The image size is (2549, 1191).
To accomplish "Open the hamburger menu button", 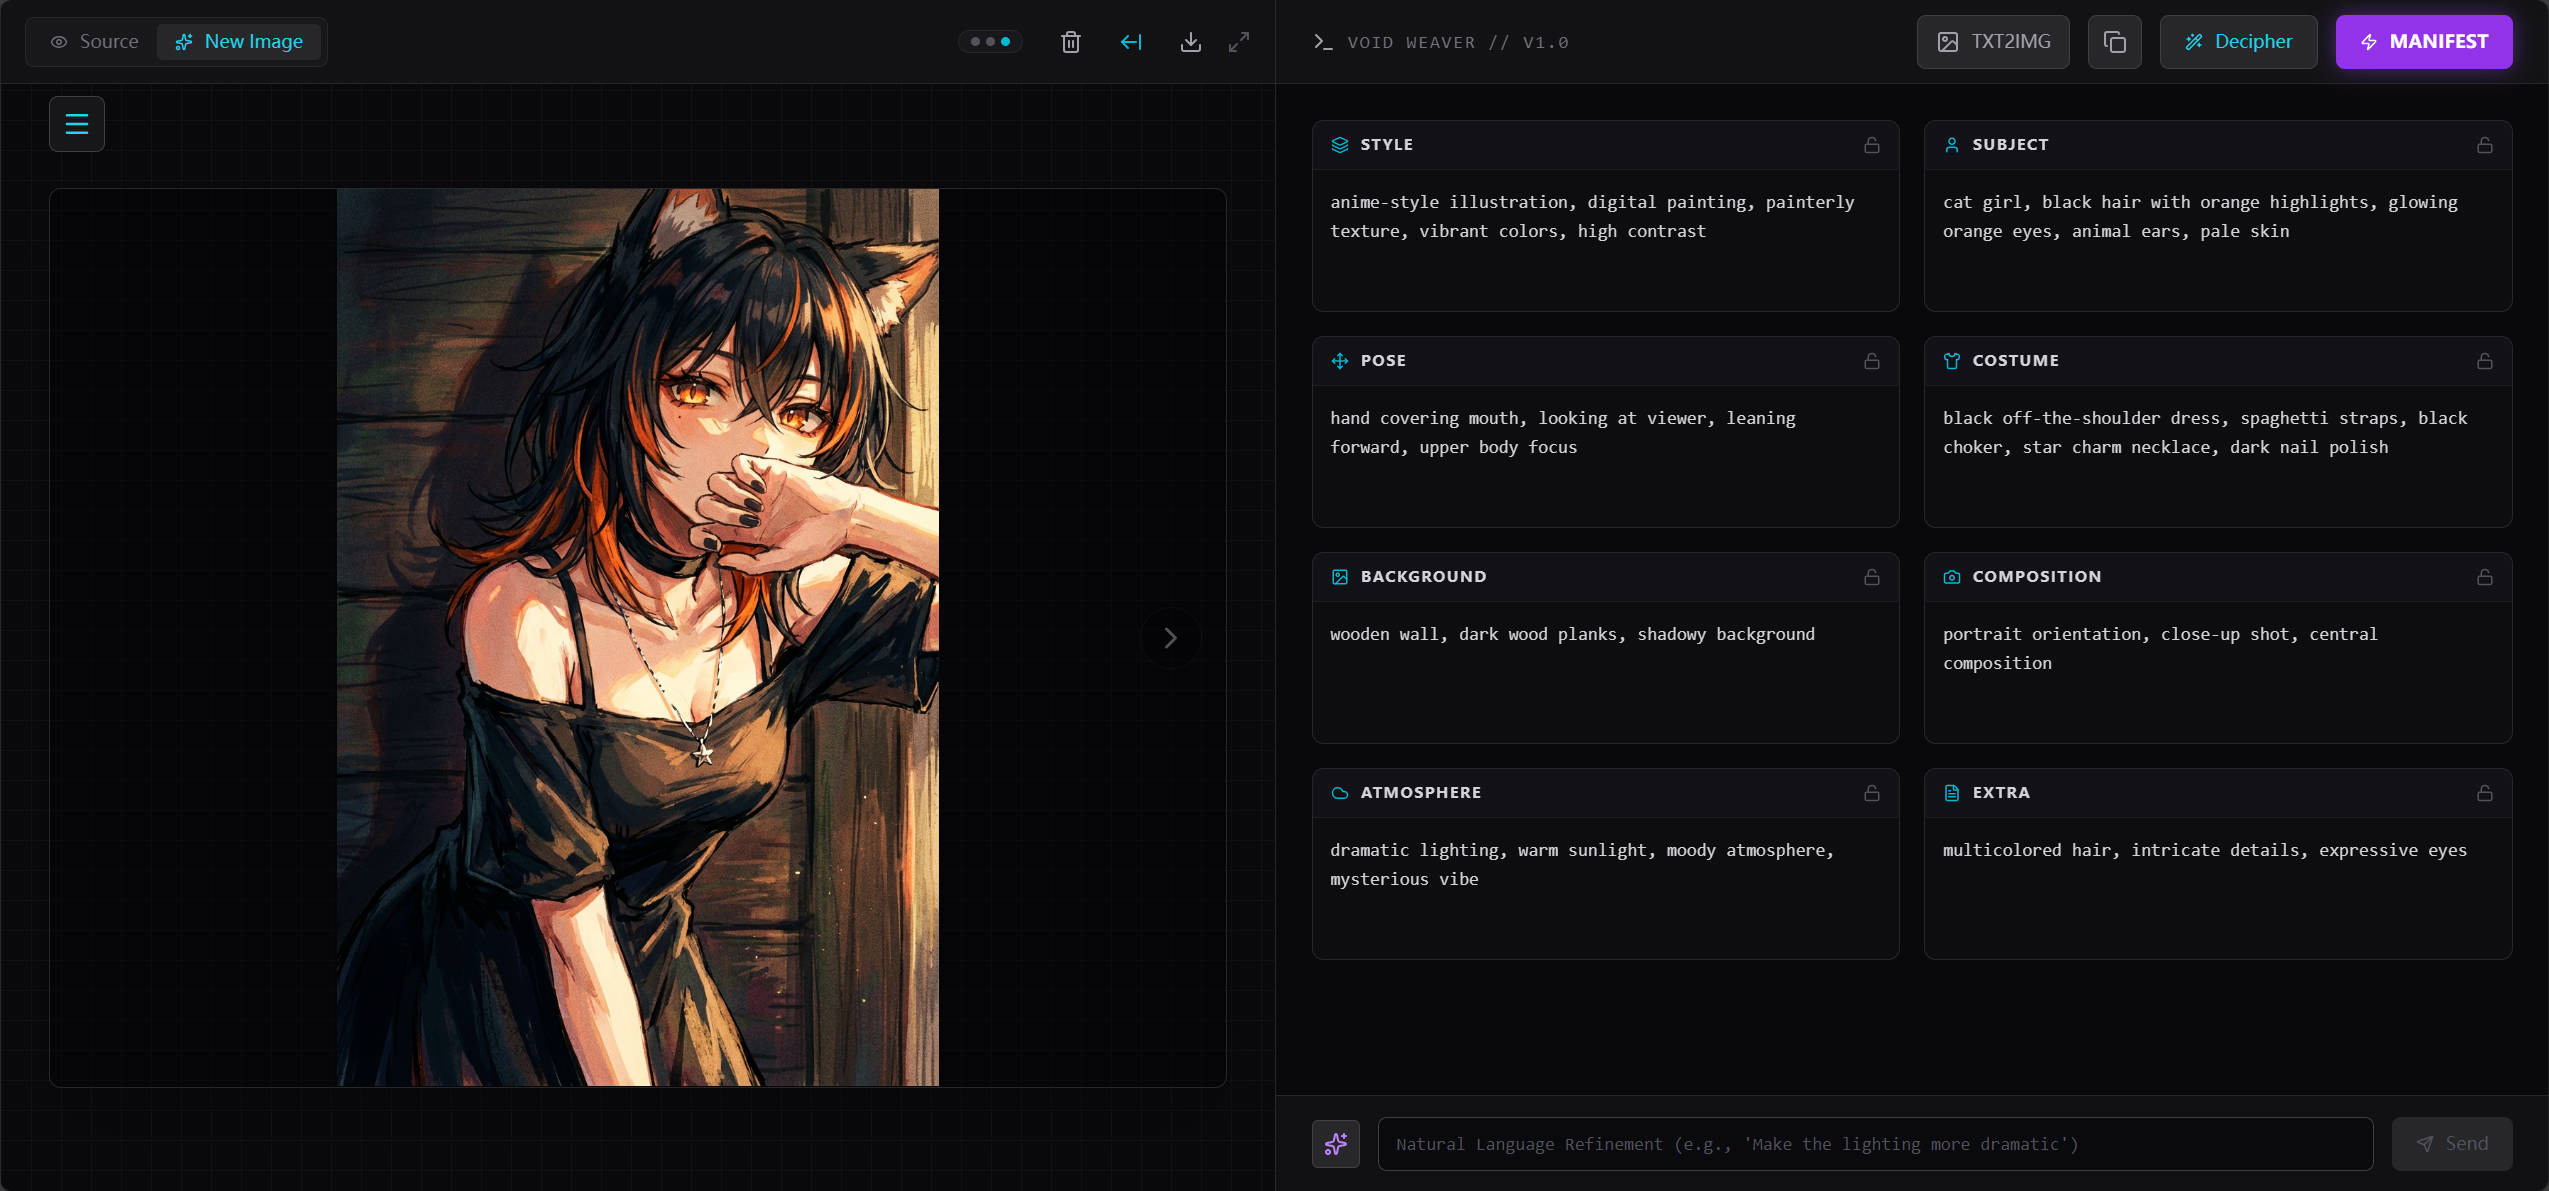I will (x=77, y=124).
